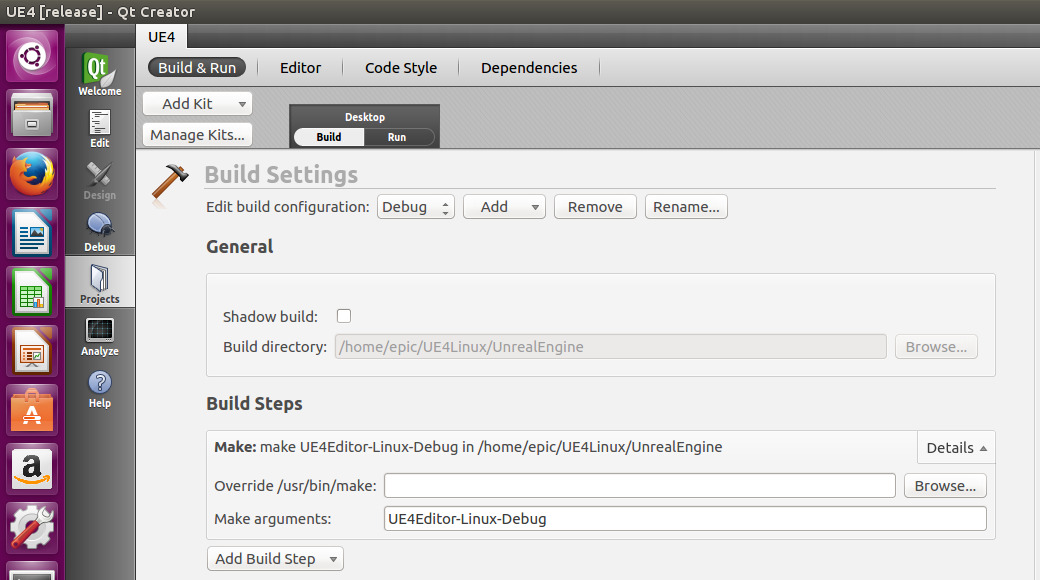This screenshot has height=580, width=1040.
Task: Open the Welcome mode in Qt Creator
Action: point(99,75)
